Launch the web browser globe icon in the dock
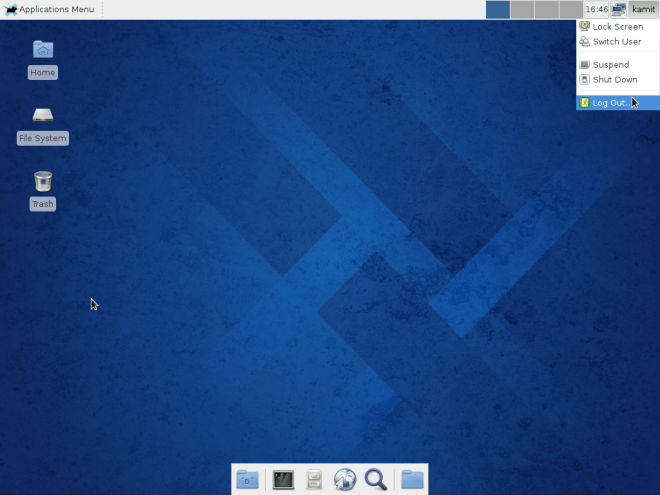This screenshot has height=495, width=660. tap(345, 479)
